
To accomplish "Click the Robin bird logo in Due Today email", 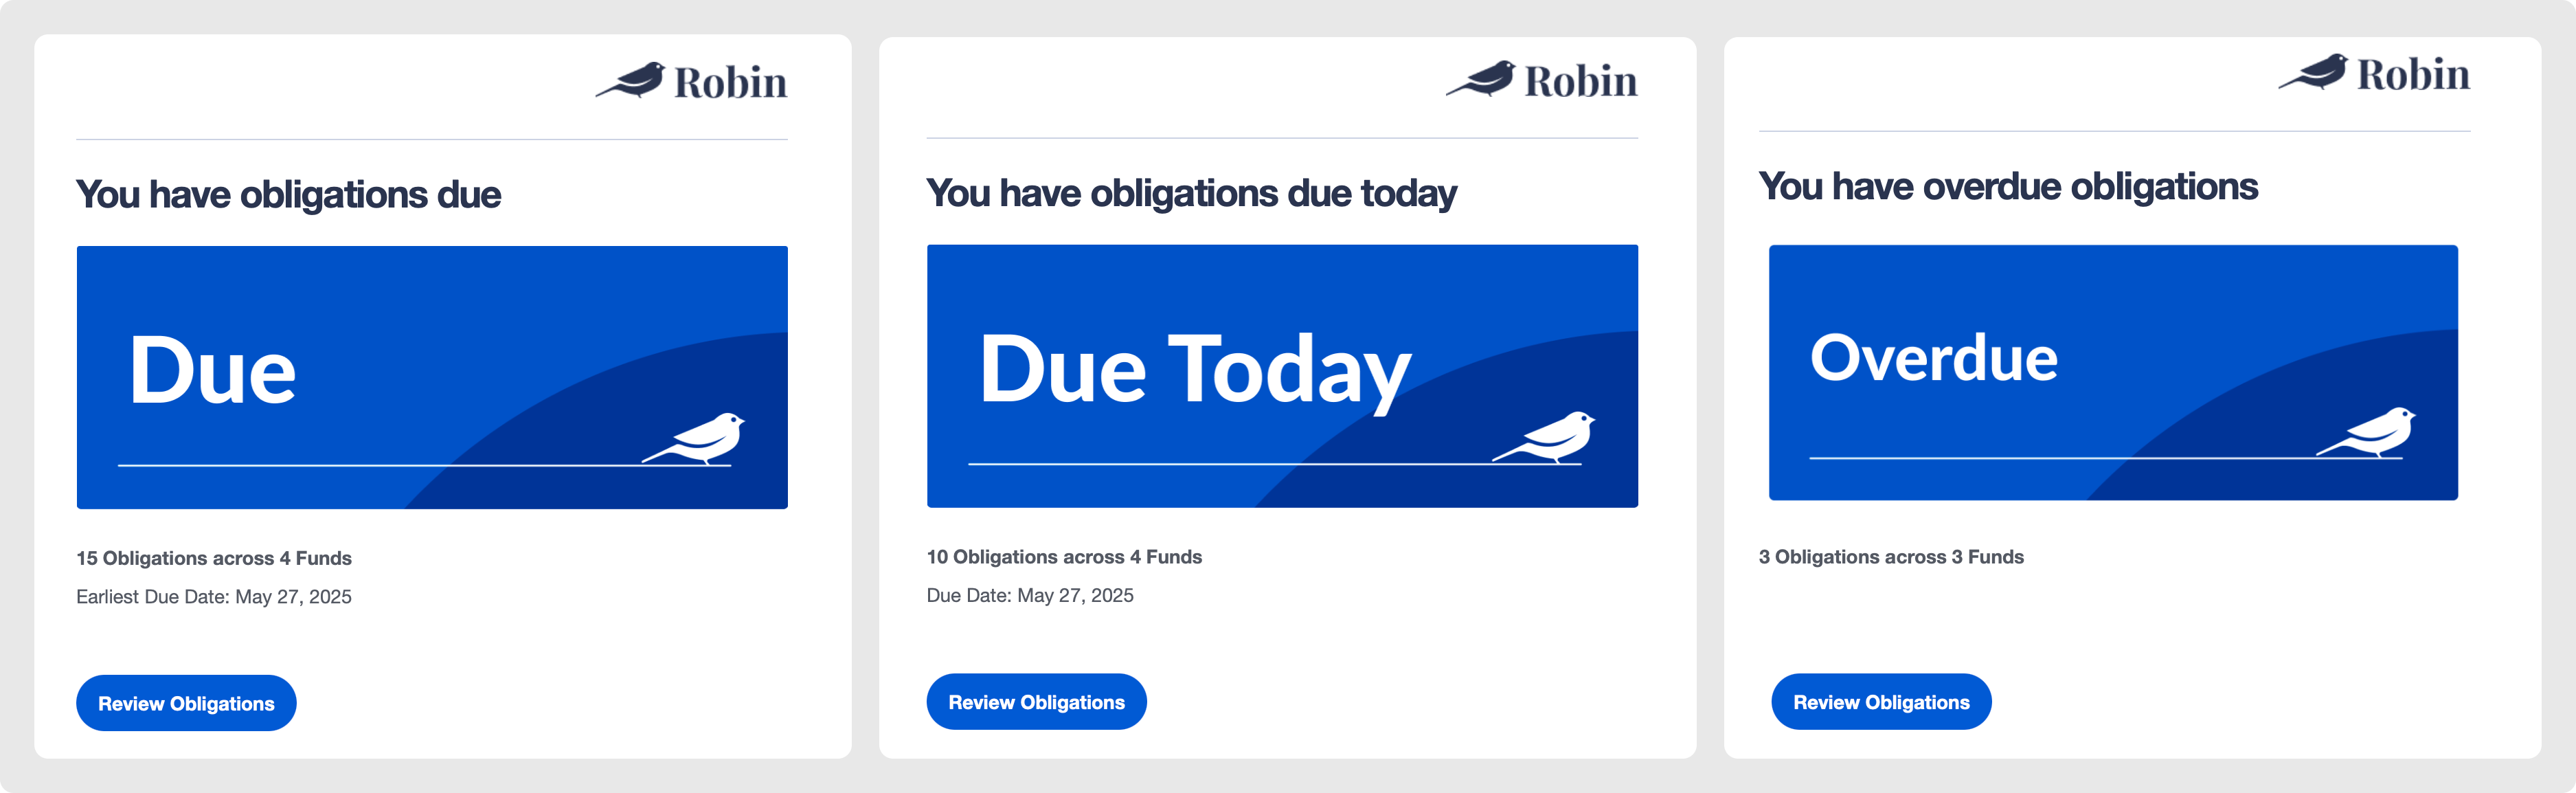I will click(x=1480, y=78).
